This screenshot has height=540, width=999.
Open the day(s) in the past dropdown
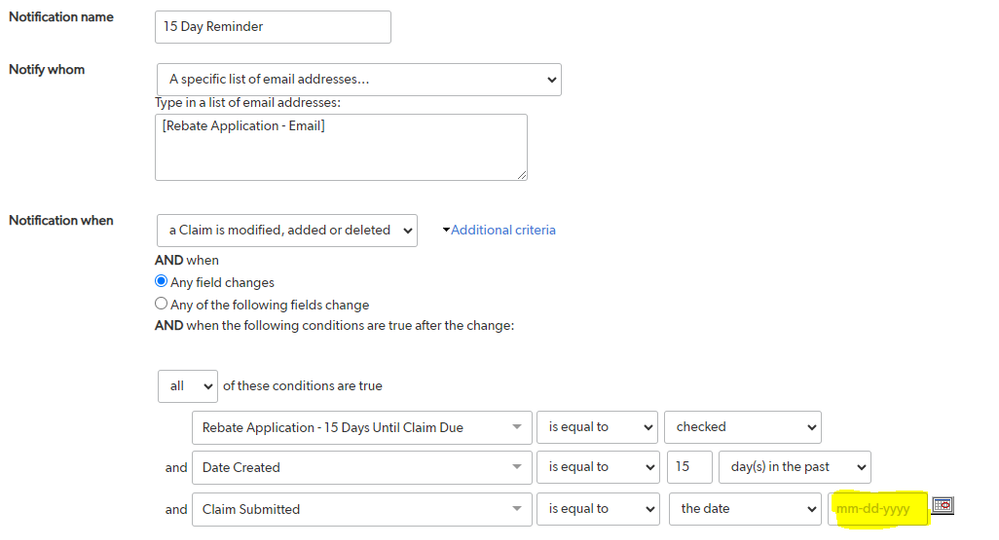coord(794,467)
